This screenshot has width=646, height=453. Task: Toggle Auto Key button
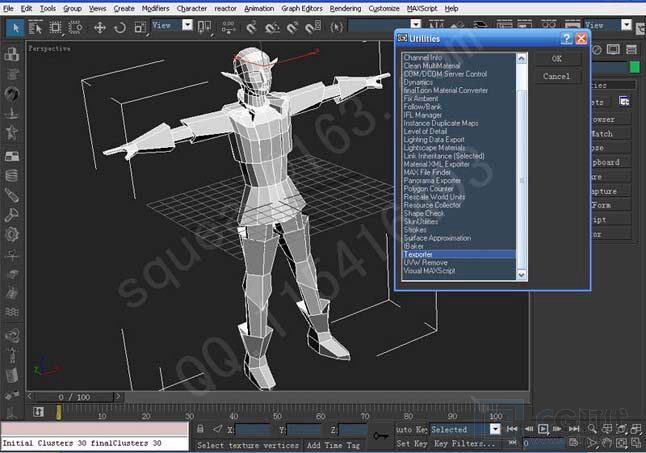coord(411,430)
